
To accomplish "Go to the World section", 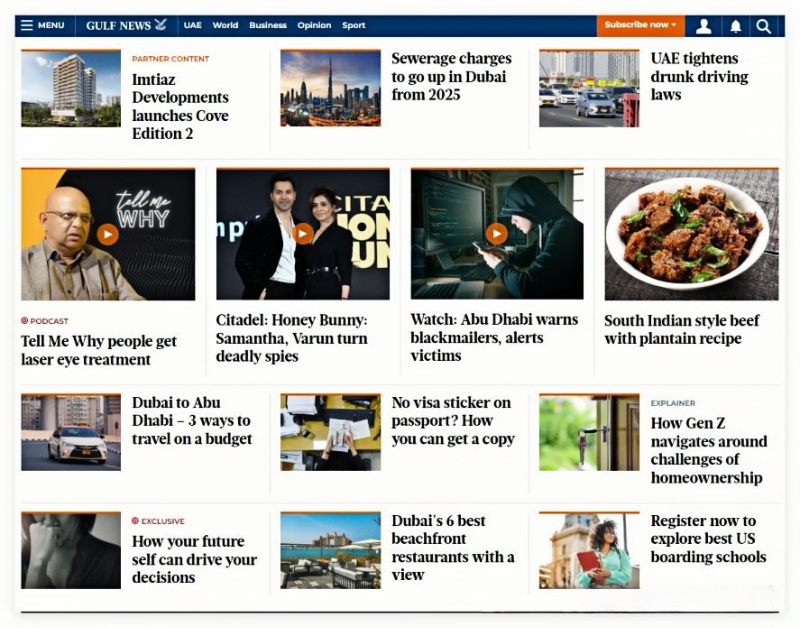I will pos(225,25).
